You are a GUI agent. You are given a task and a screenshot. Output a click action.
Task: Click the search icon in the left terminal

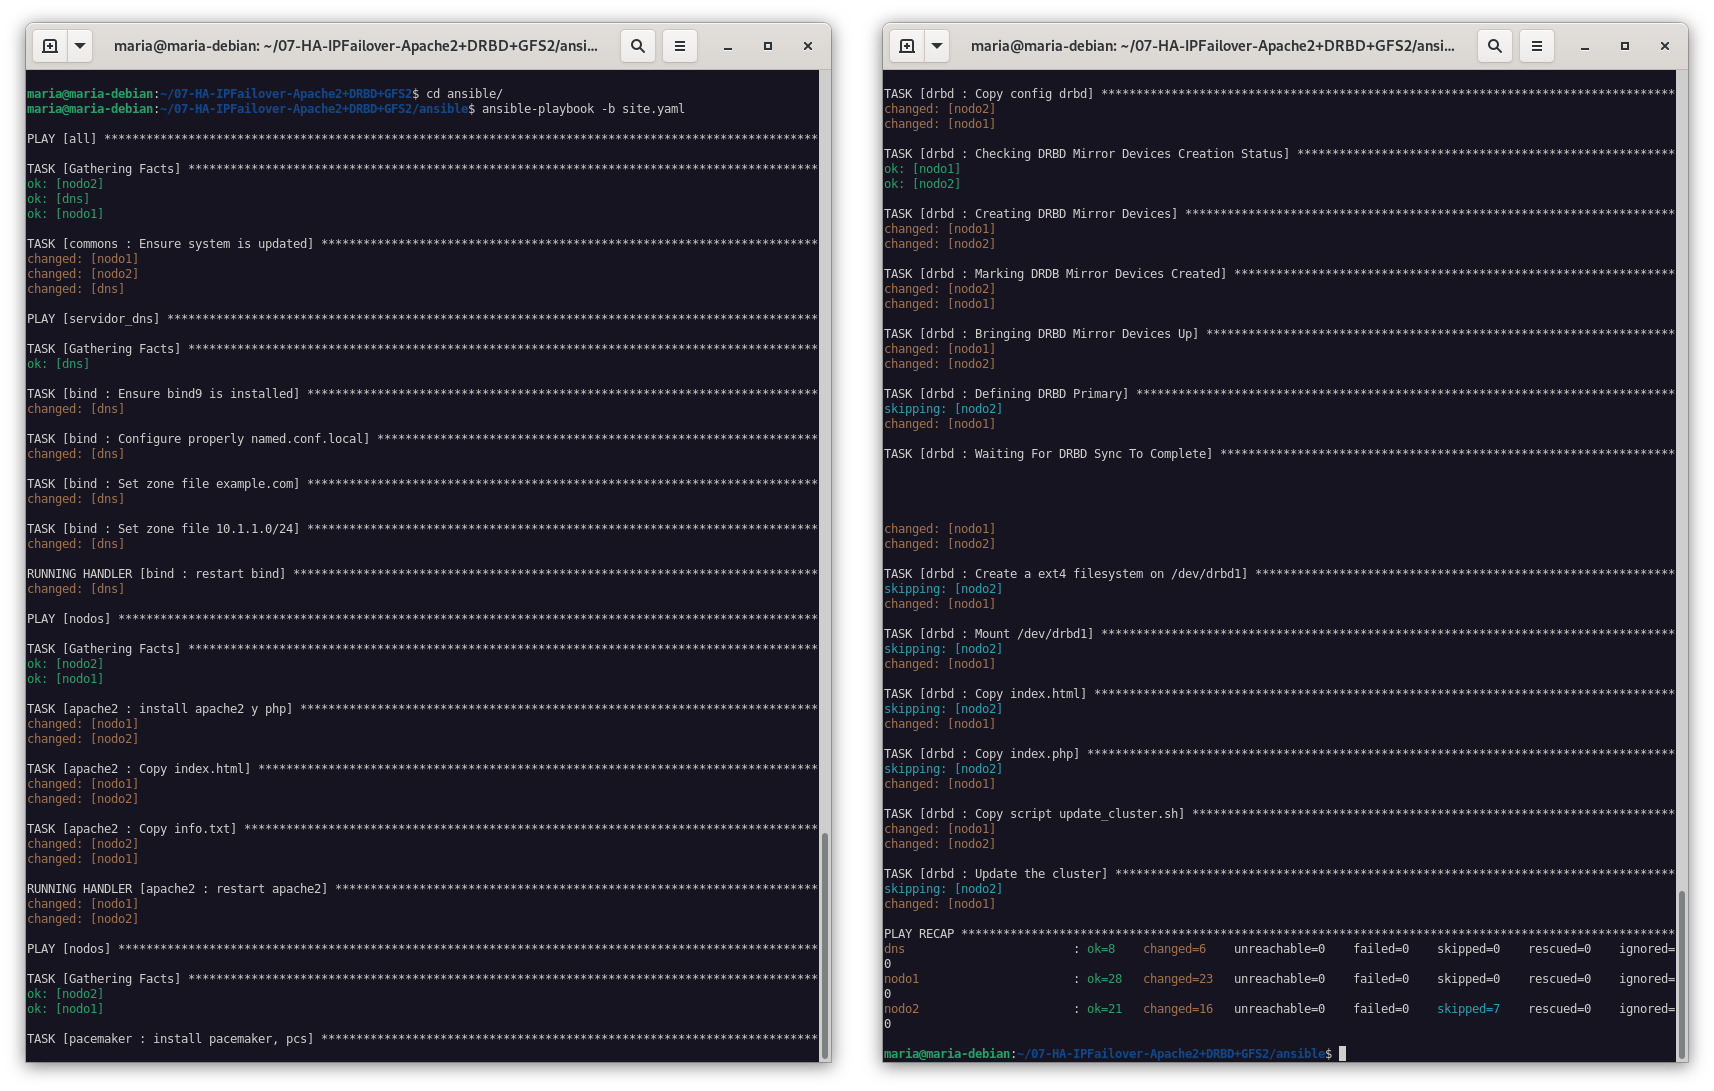point(638,46)
